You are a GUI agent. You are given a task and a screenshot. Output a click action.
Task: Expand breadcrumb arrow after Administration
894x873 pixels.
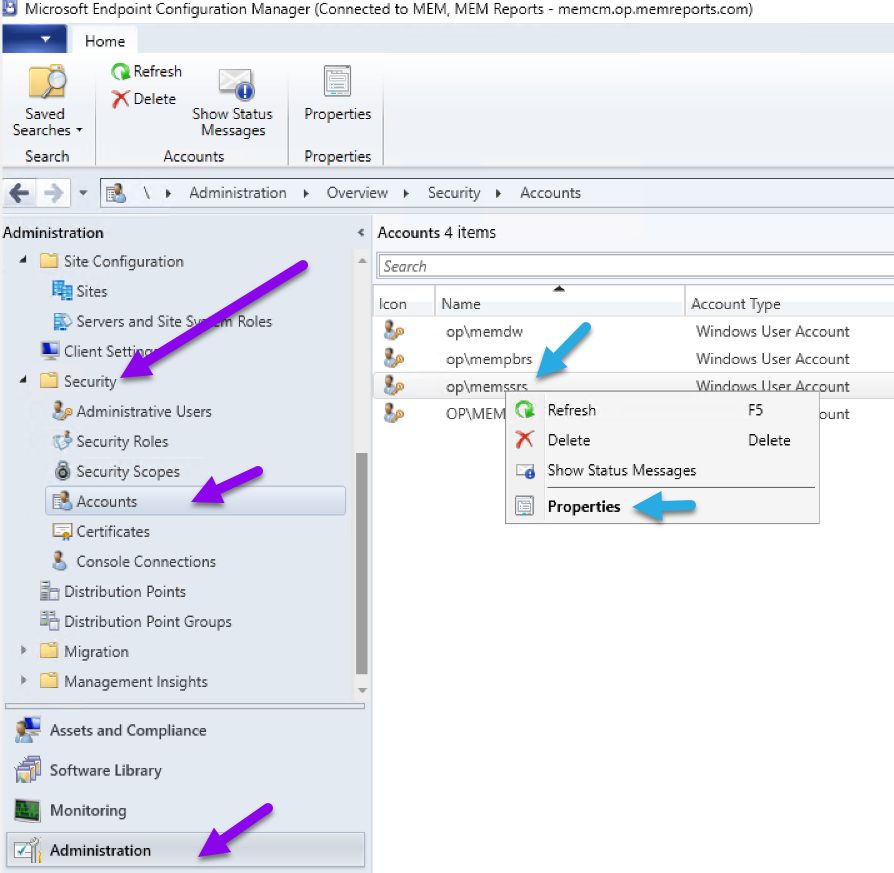click(x=306, y=193)
